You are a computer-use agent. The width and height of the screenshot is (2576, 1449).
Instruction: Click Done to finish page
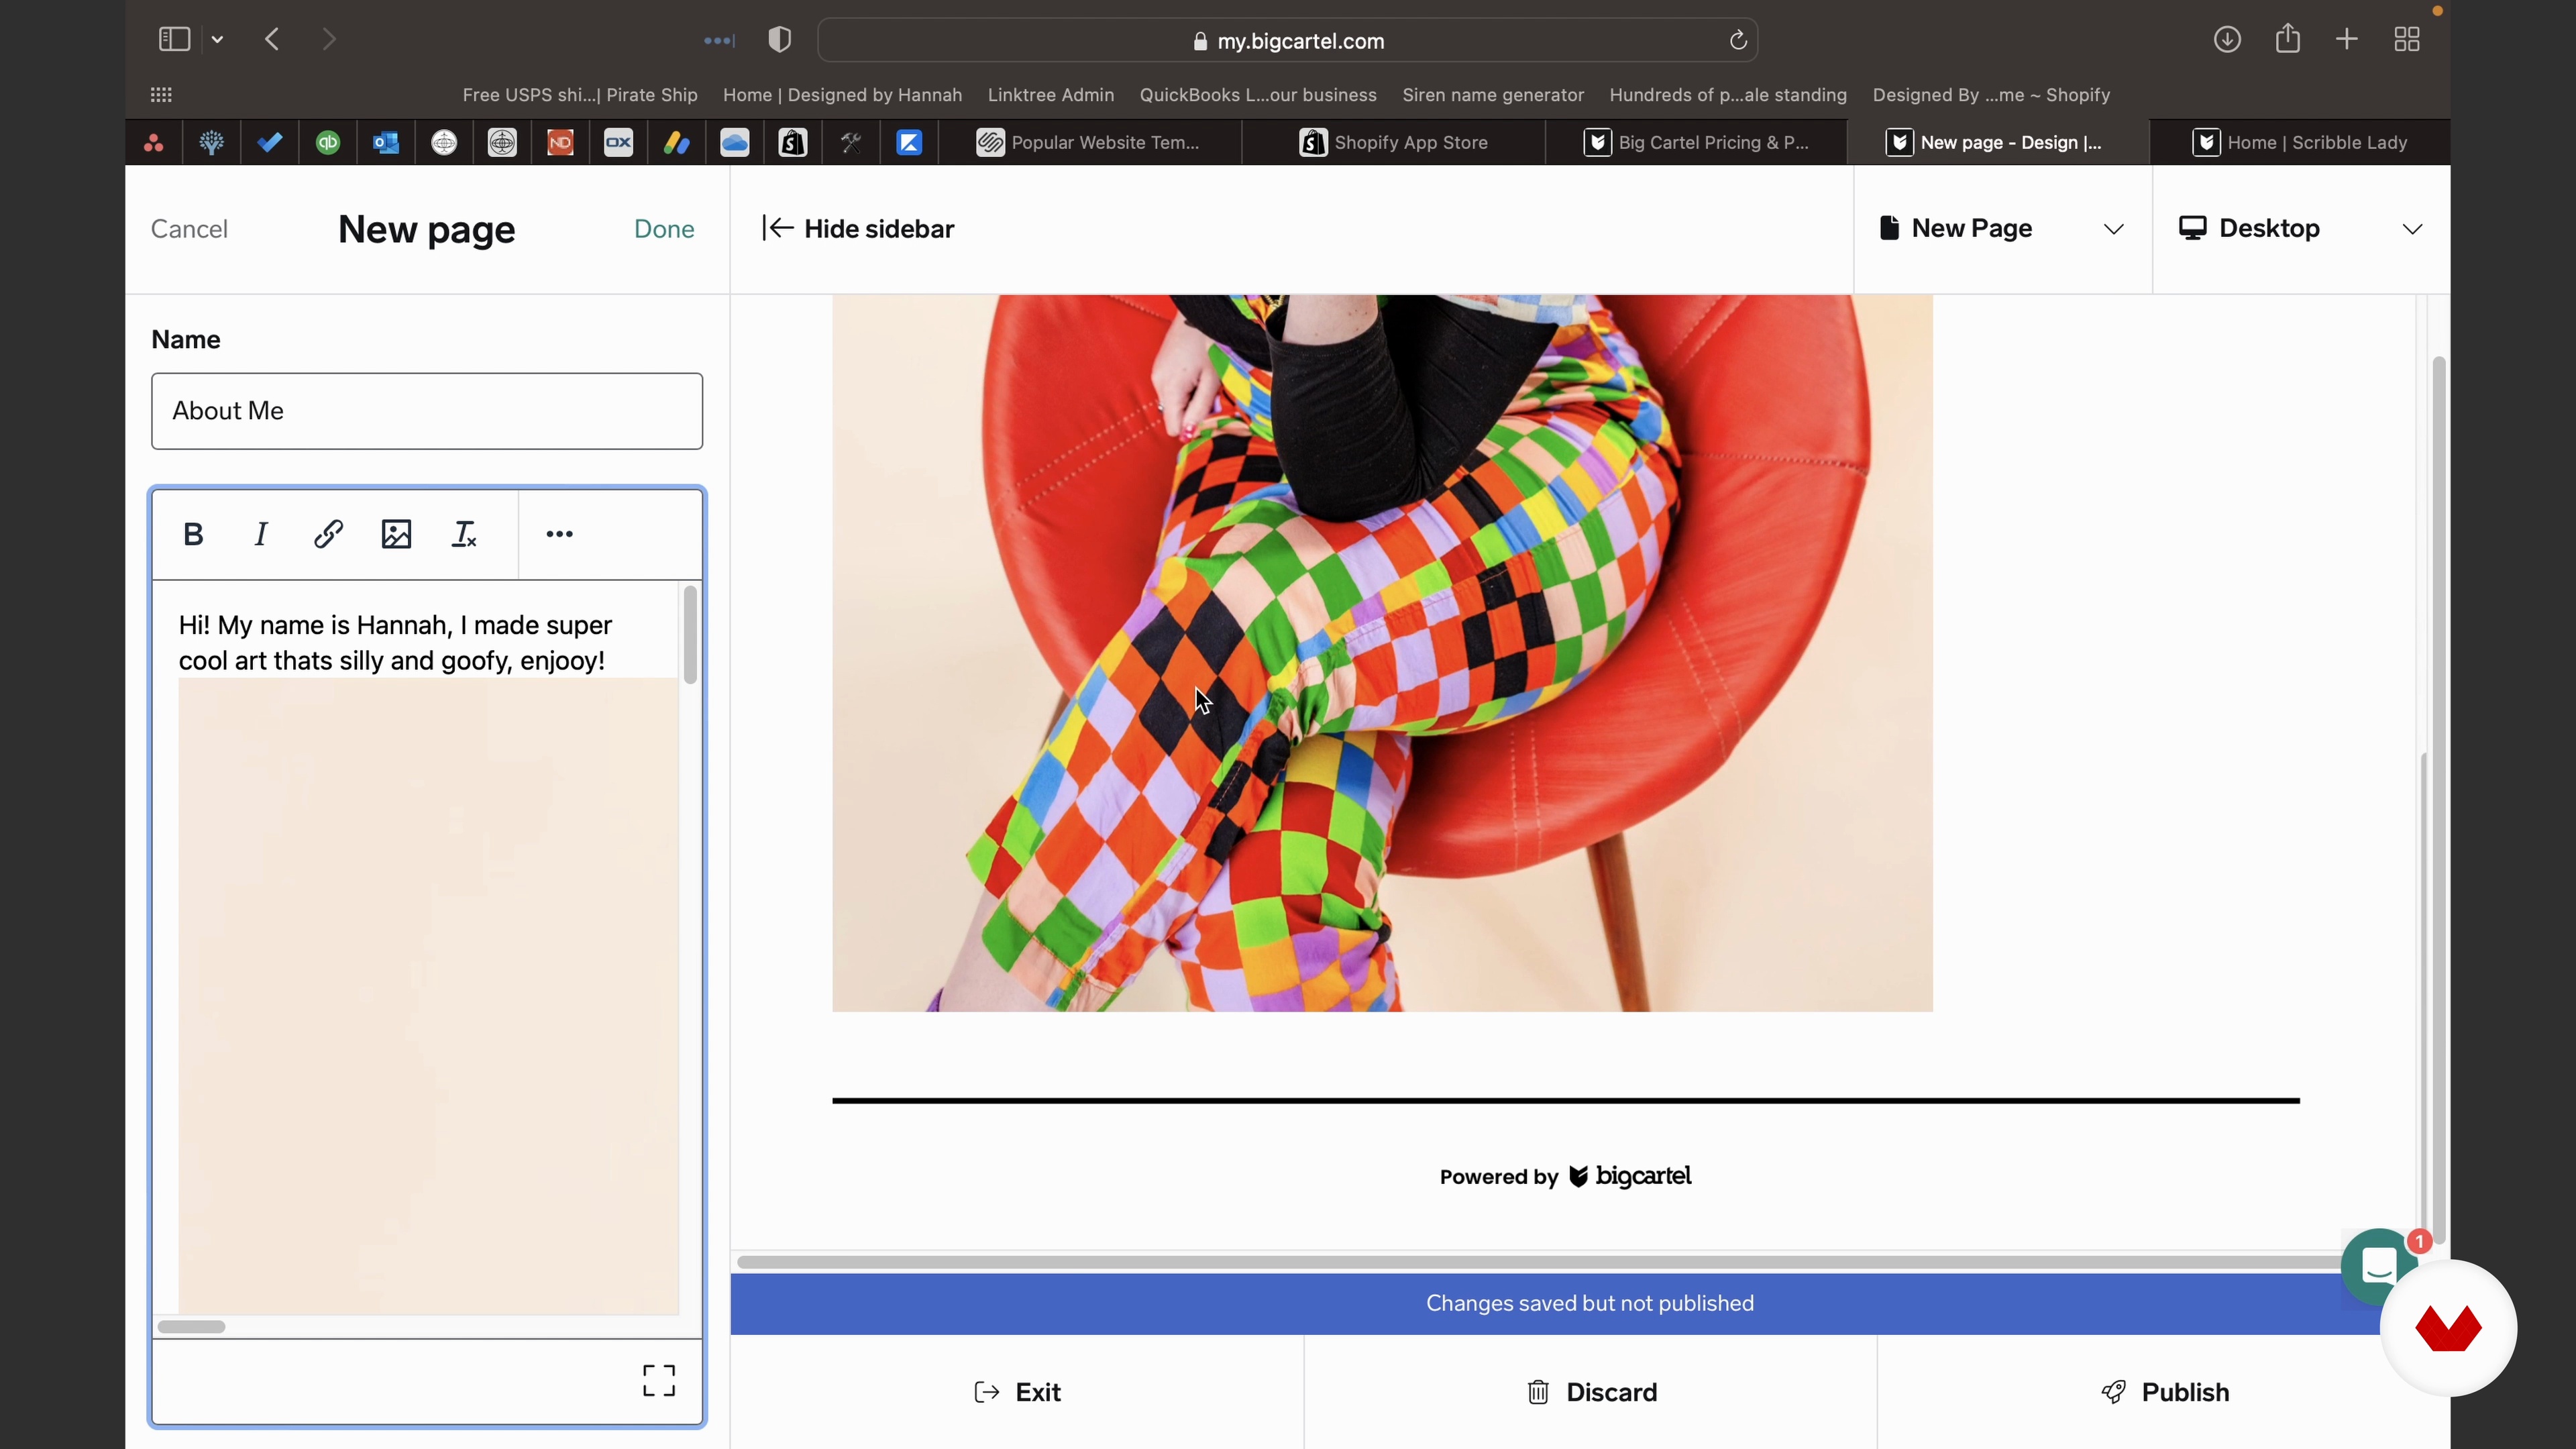click(x=664, y=229)
